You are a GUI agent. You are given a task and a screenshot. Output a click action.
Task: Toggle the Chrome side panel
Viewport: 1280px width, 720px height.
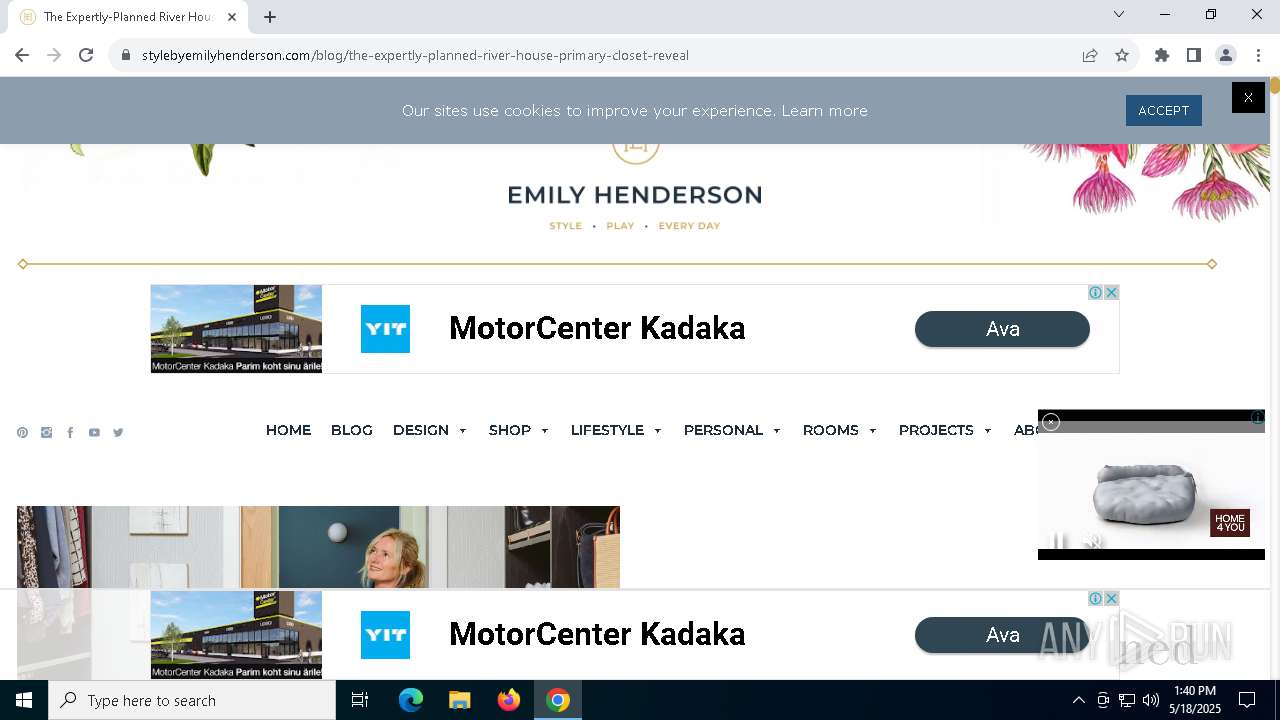pyautogui.click(x=1194, y=55)
